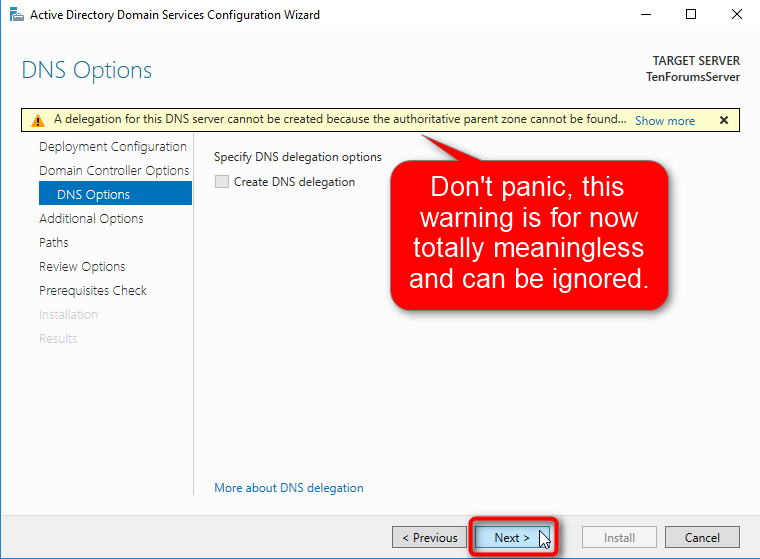Click the greyed Installation step
The image size is (760, 559).
point(68,315)
